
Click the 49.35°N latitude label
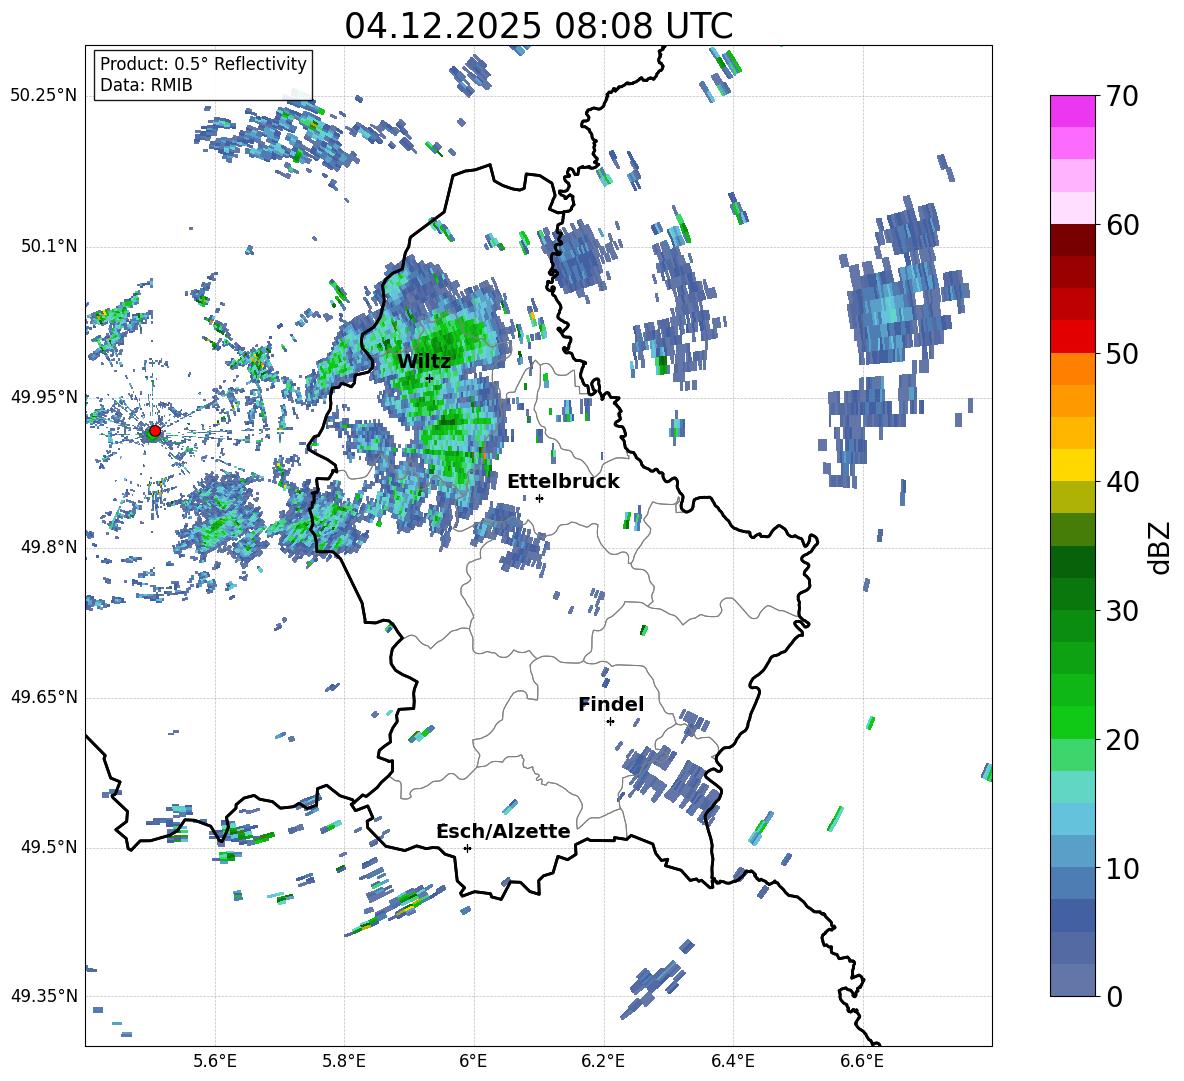click(x=44, y=996)
